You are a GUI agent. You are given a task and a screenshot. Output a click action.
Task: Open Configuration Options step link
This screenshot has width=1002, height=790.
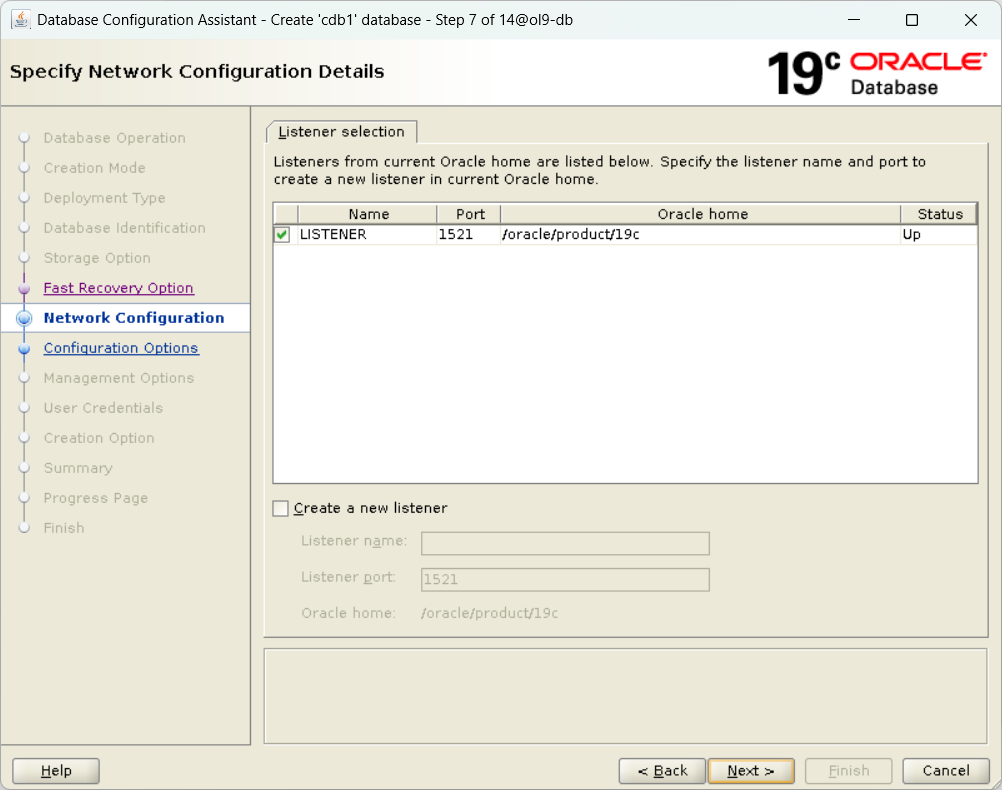[x=121, y=348]
